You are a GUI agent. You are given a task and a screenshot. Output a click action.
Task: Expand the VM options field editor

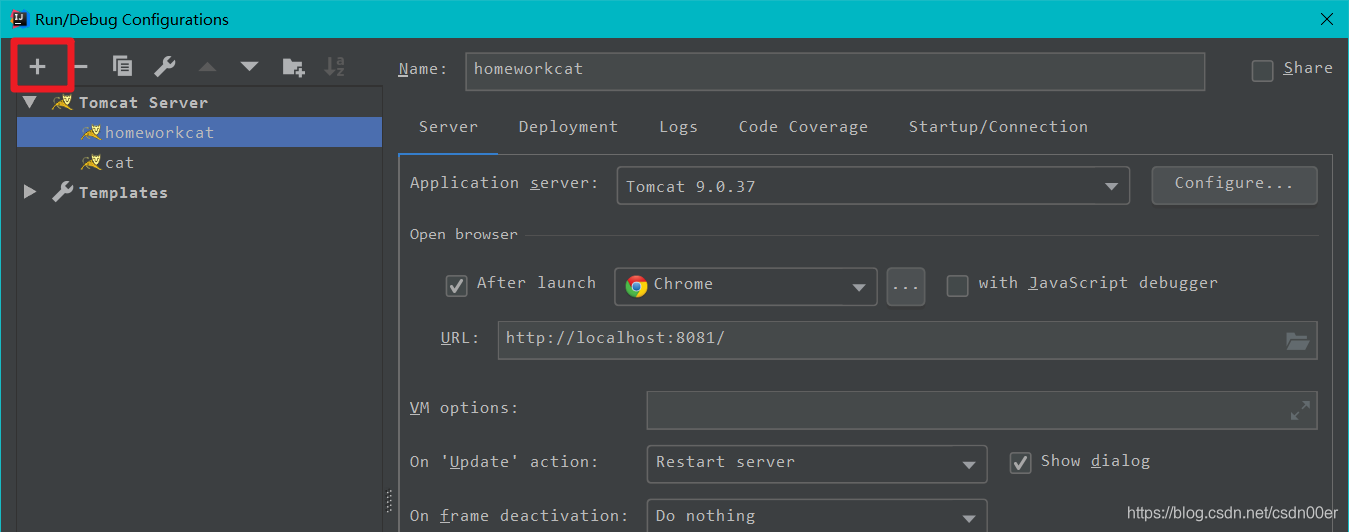pyautogui.click(x=1300, y=410)
